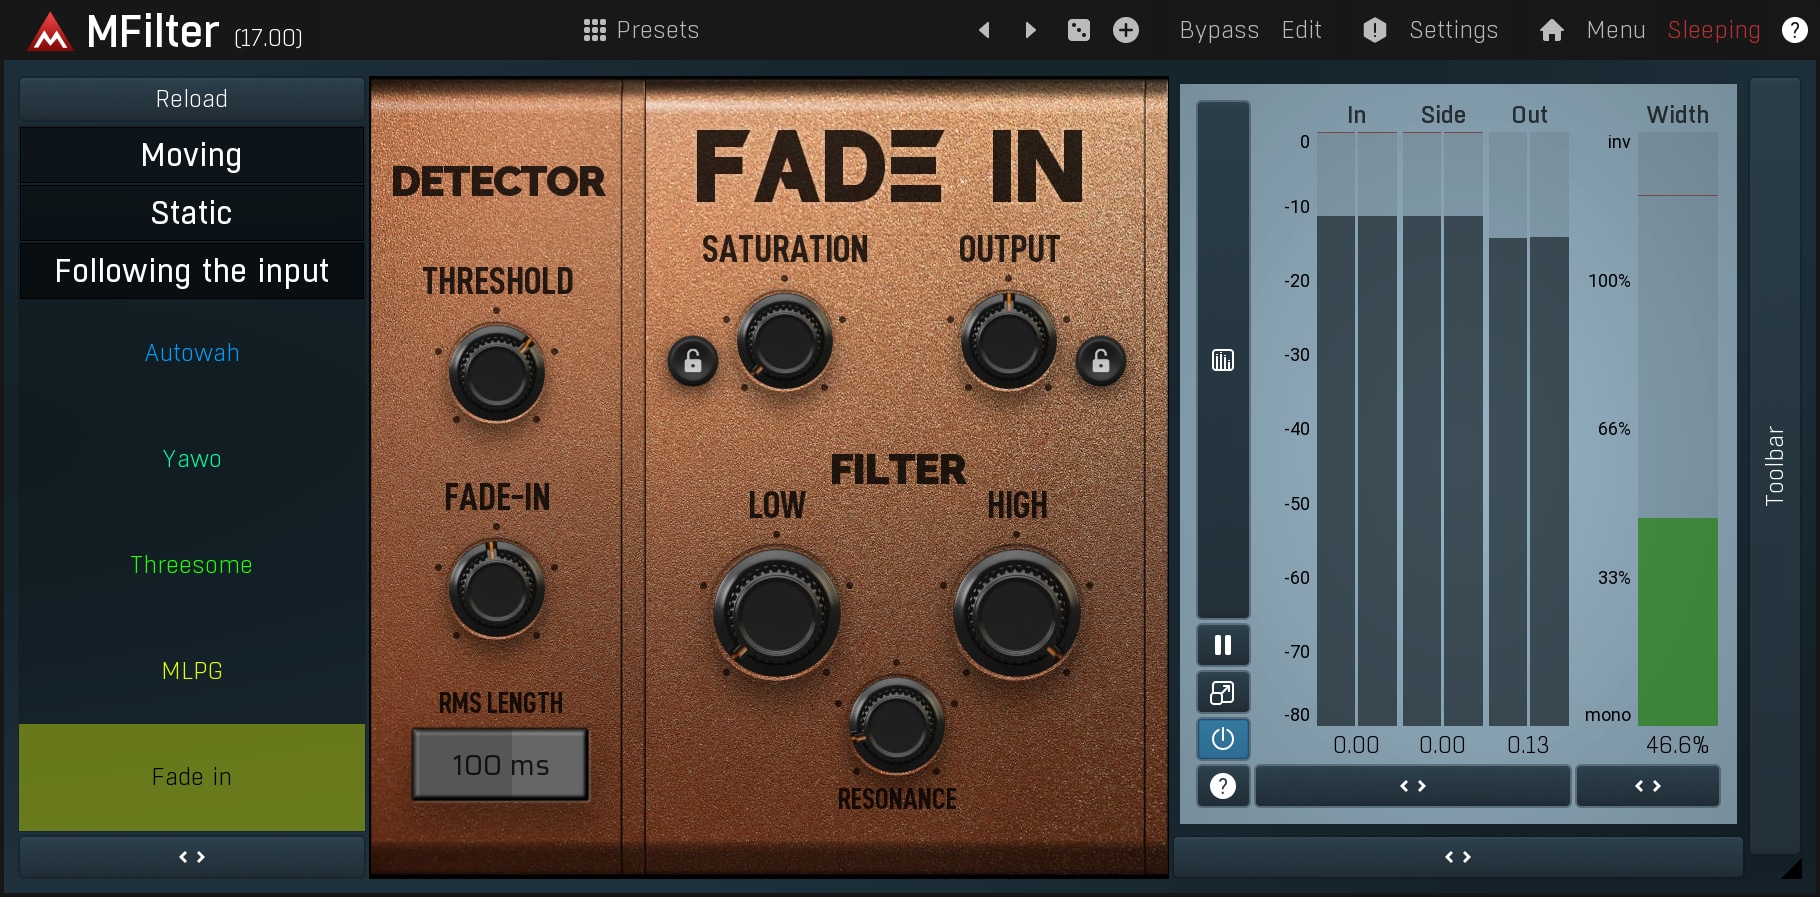This screenshot has width=1820, height=897.
Task: Open the Settings menu
Action: [x=1452, y=30]
